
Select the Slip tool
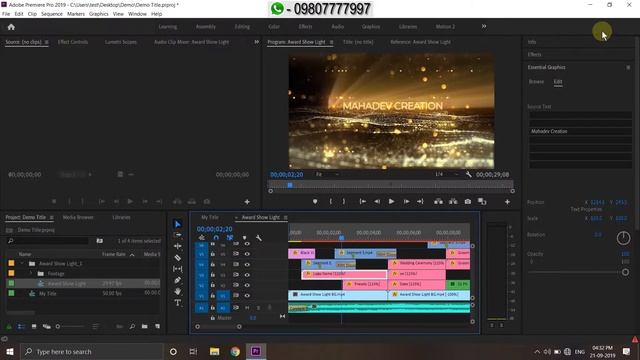(x=178, y=269)
